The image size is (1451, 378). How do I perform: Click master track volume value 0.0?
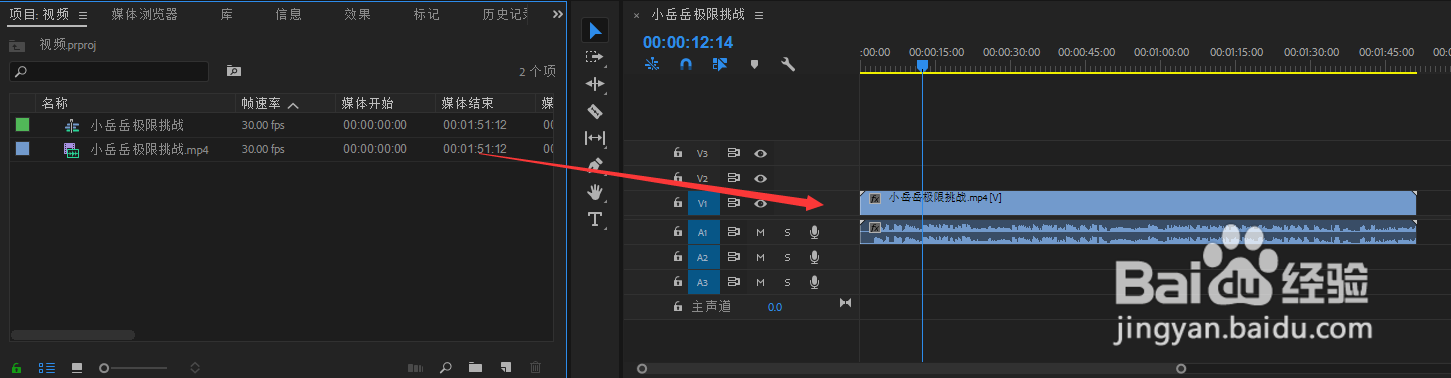(x=775, y=307)
